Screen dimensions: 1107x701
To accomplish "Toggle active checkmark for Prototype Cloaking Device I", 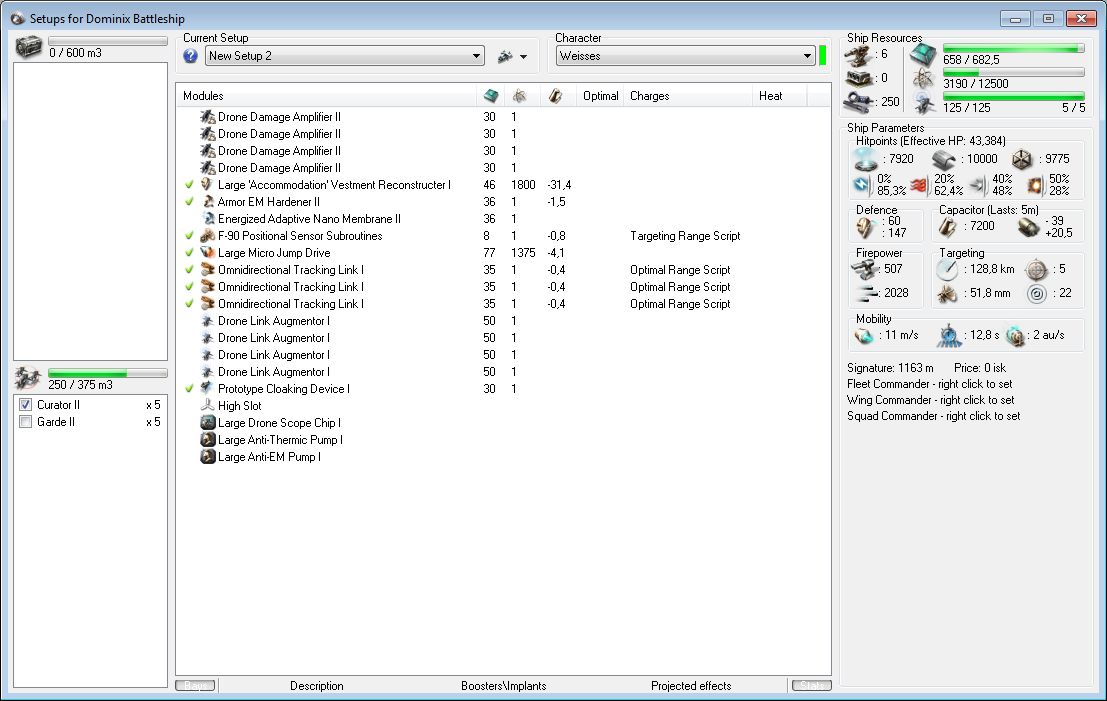I will 189,388.
